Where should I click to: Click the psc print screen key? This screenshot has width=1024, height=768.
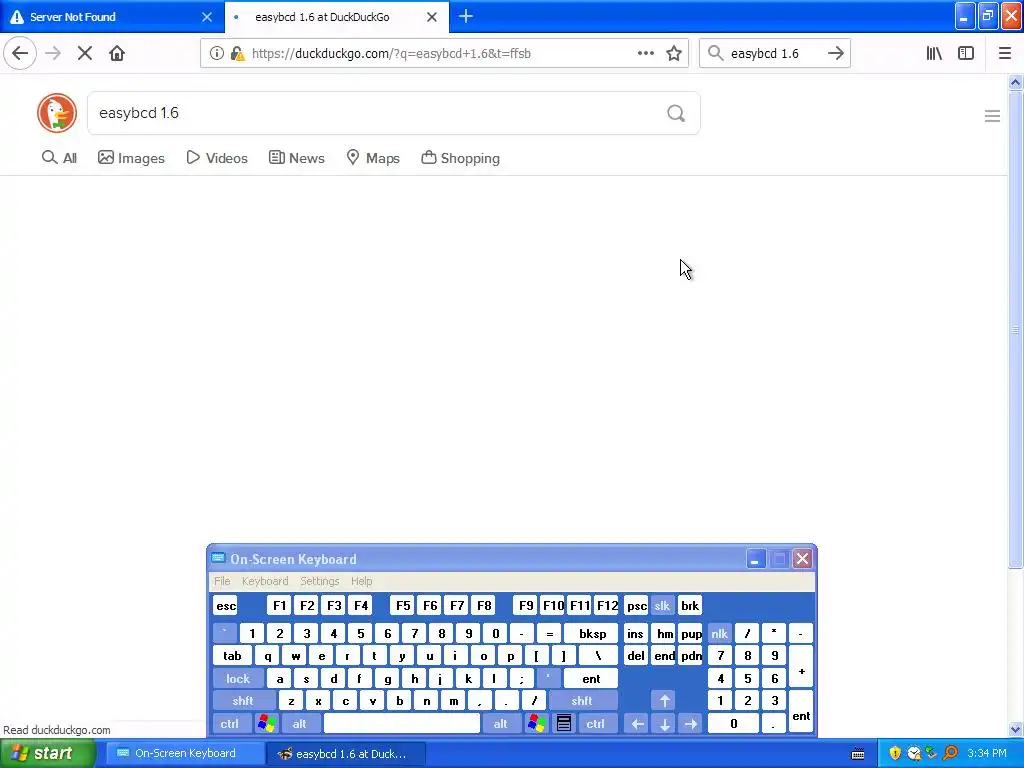click(637, 606)
